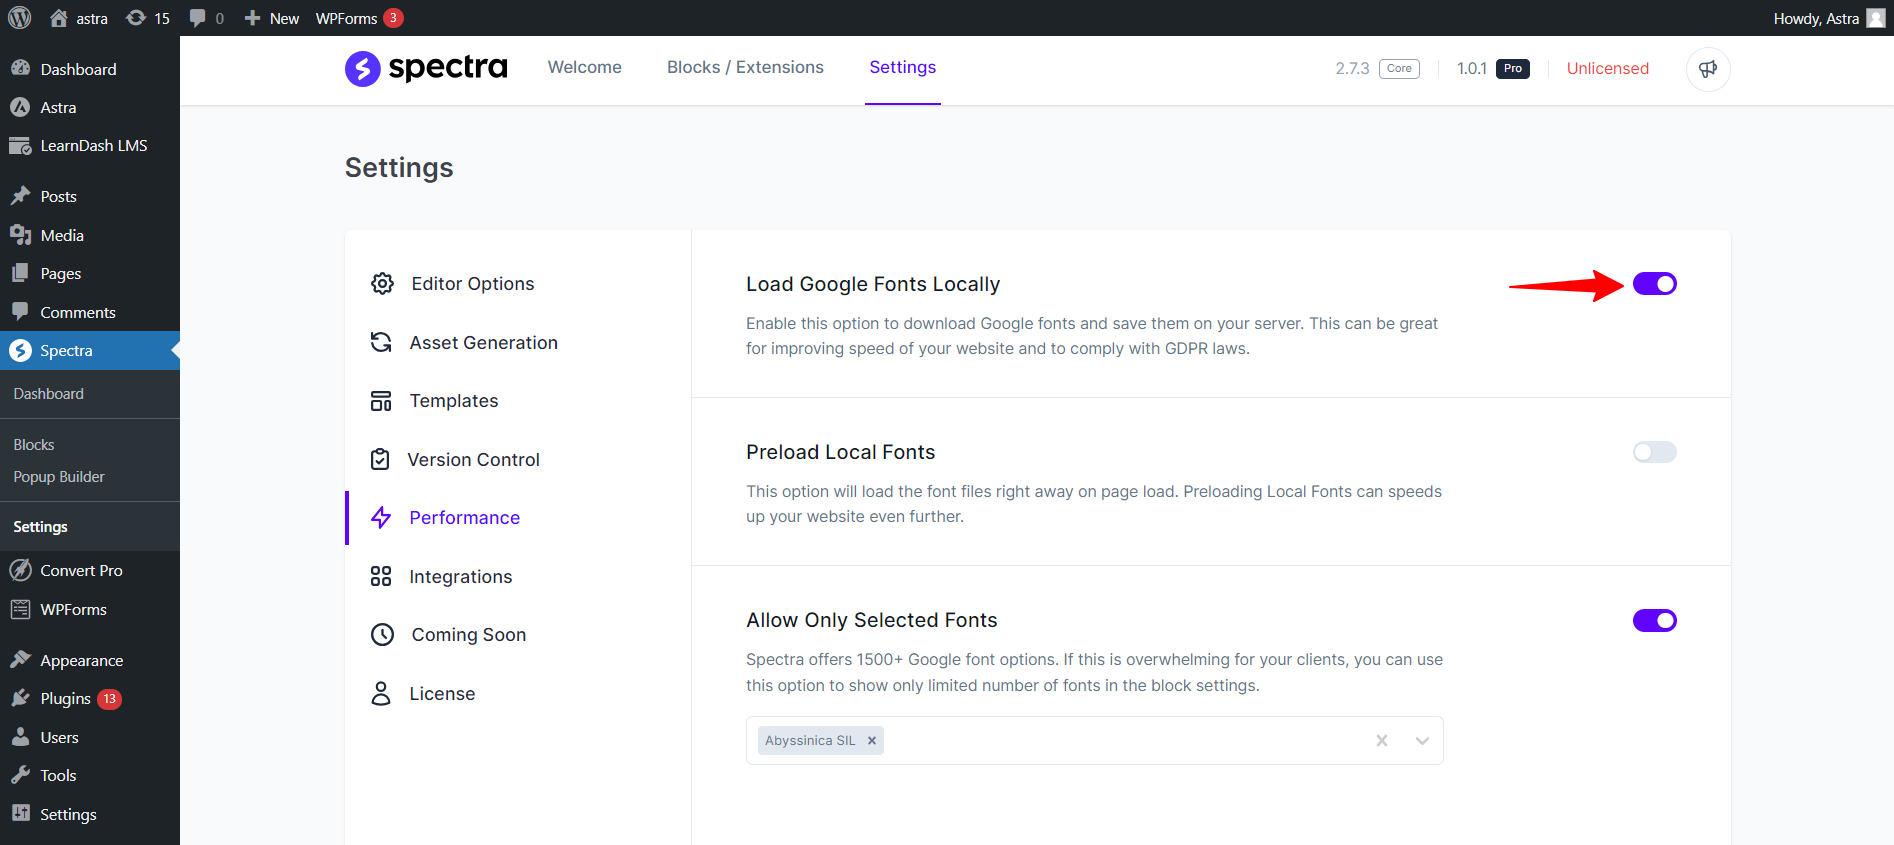
Task: Expand the font selection dropdown chevron
Action: click(x=1422, y=741)
